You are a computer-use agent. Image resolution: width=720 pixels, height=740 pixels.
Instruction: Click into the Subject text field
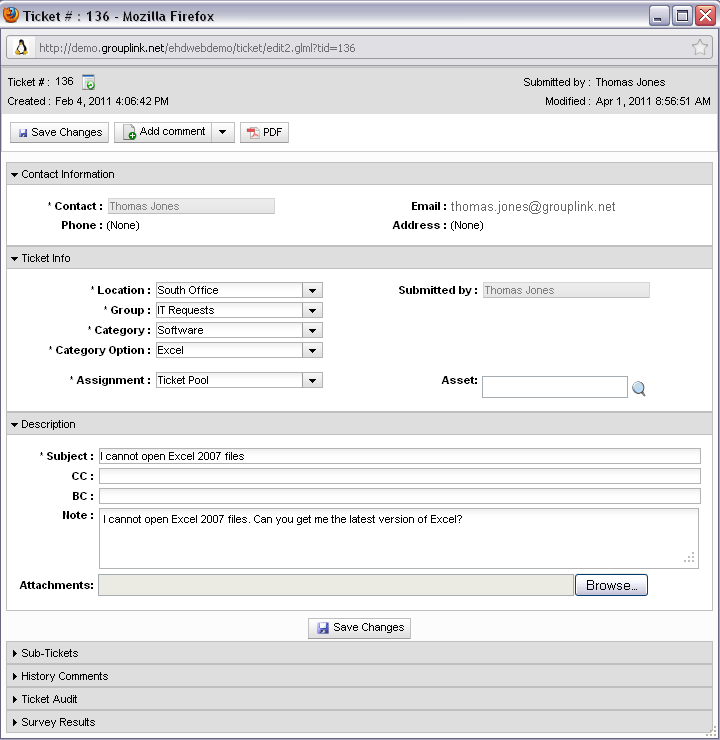[400, 456]
